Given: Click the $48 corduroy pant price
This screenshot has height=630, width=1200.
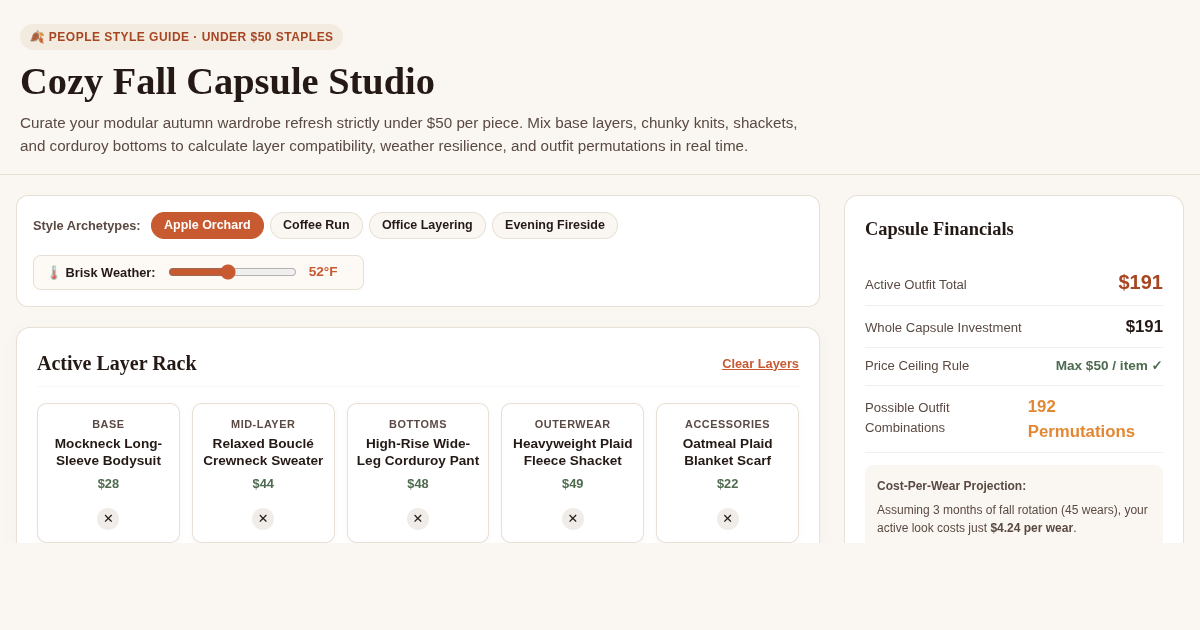Looking at the screenshot, I should point(418,484).
